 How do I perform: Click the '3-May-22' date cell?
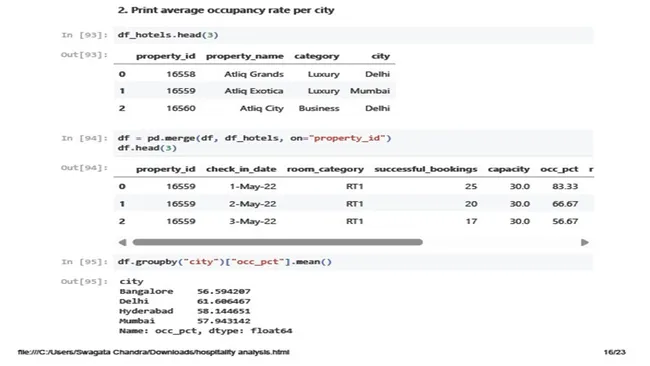point(252,221)
